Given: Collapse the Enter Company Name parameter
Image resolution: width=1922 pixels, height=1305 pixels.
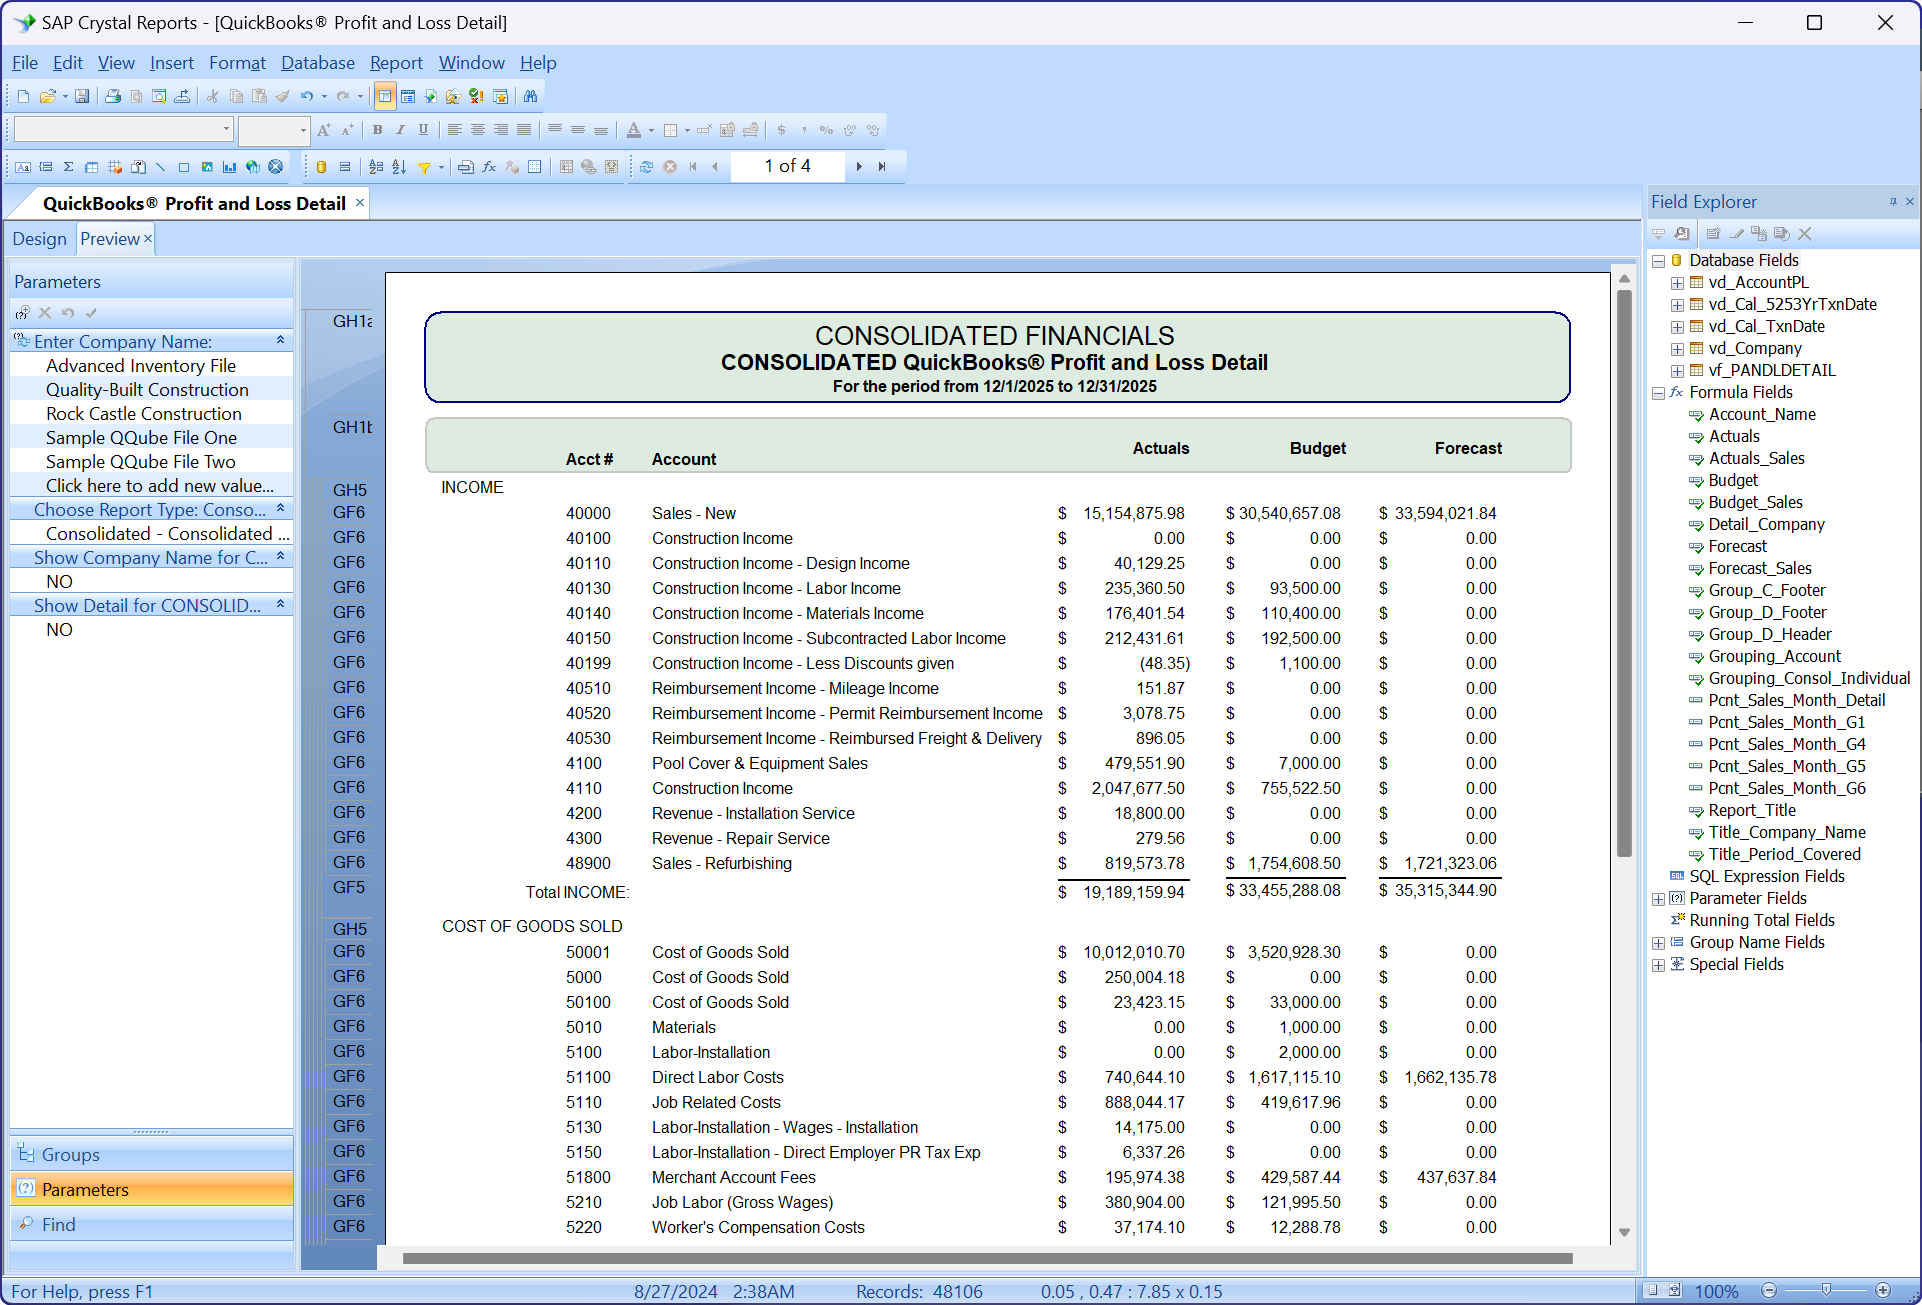Looking at the screenshot, I should 280,341.
